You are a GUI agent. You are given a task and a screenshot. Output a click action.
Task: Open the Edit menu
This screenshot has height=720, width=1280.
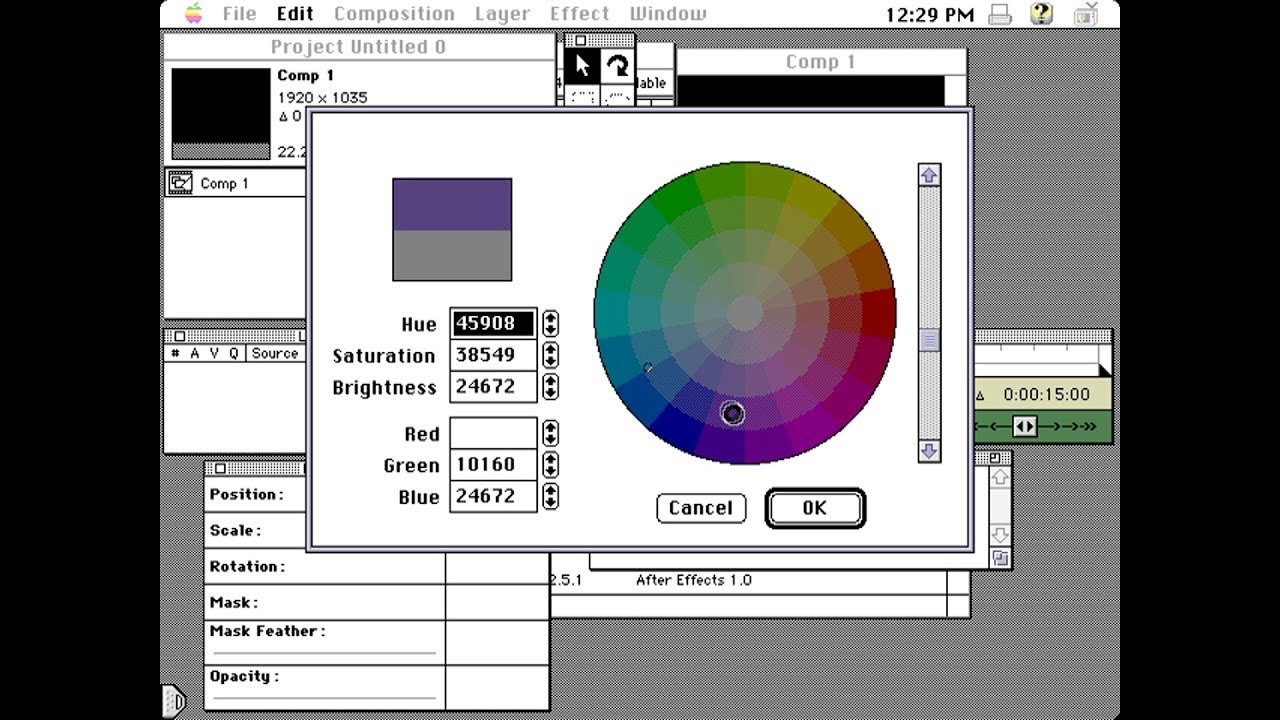click(295, 14)
